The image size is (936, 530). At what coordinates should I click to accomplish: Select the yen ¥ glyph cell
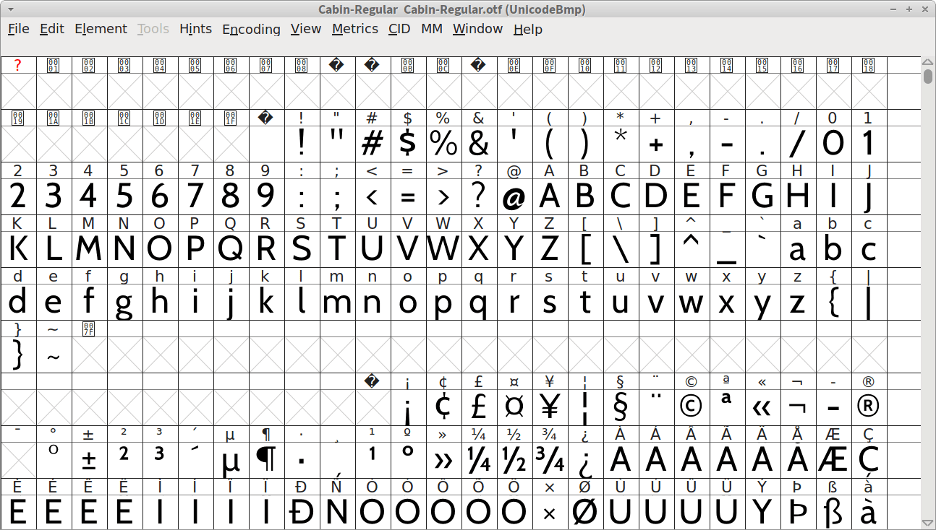pyautogui.click(x=549, y=407)
